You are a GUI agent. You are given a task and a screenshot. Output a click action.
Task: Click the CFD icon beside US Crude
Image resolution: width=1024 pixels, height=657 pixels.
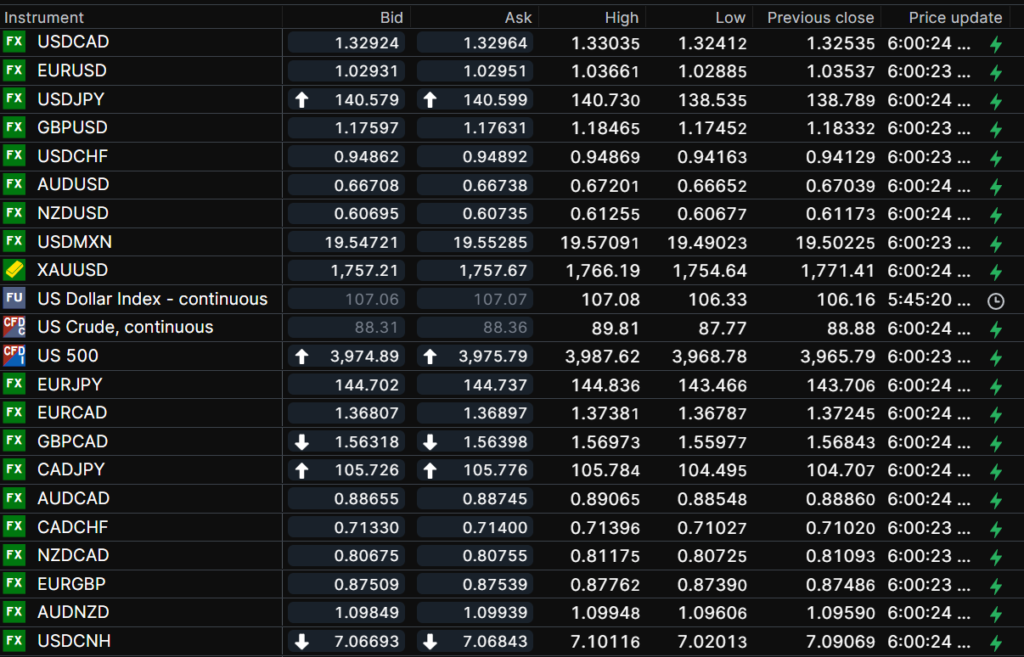point(14,327)
